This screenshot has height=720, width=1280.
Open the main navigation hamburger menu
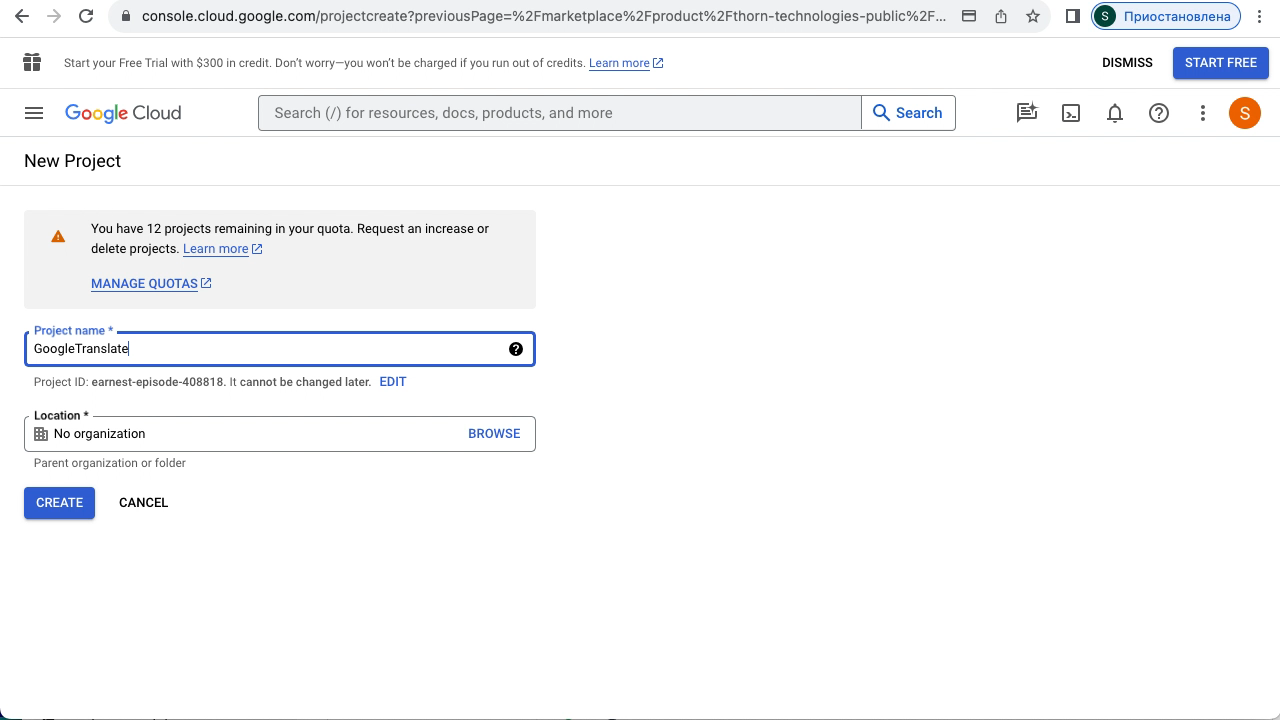click(34, 113)
